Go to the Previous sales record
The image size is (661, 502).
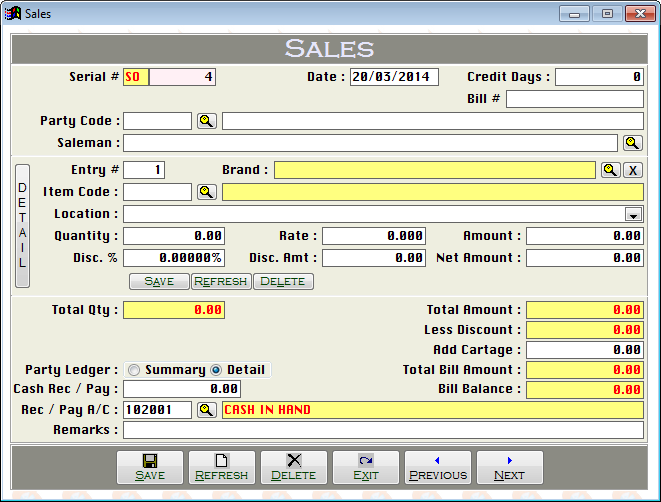point(438,467)
